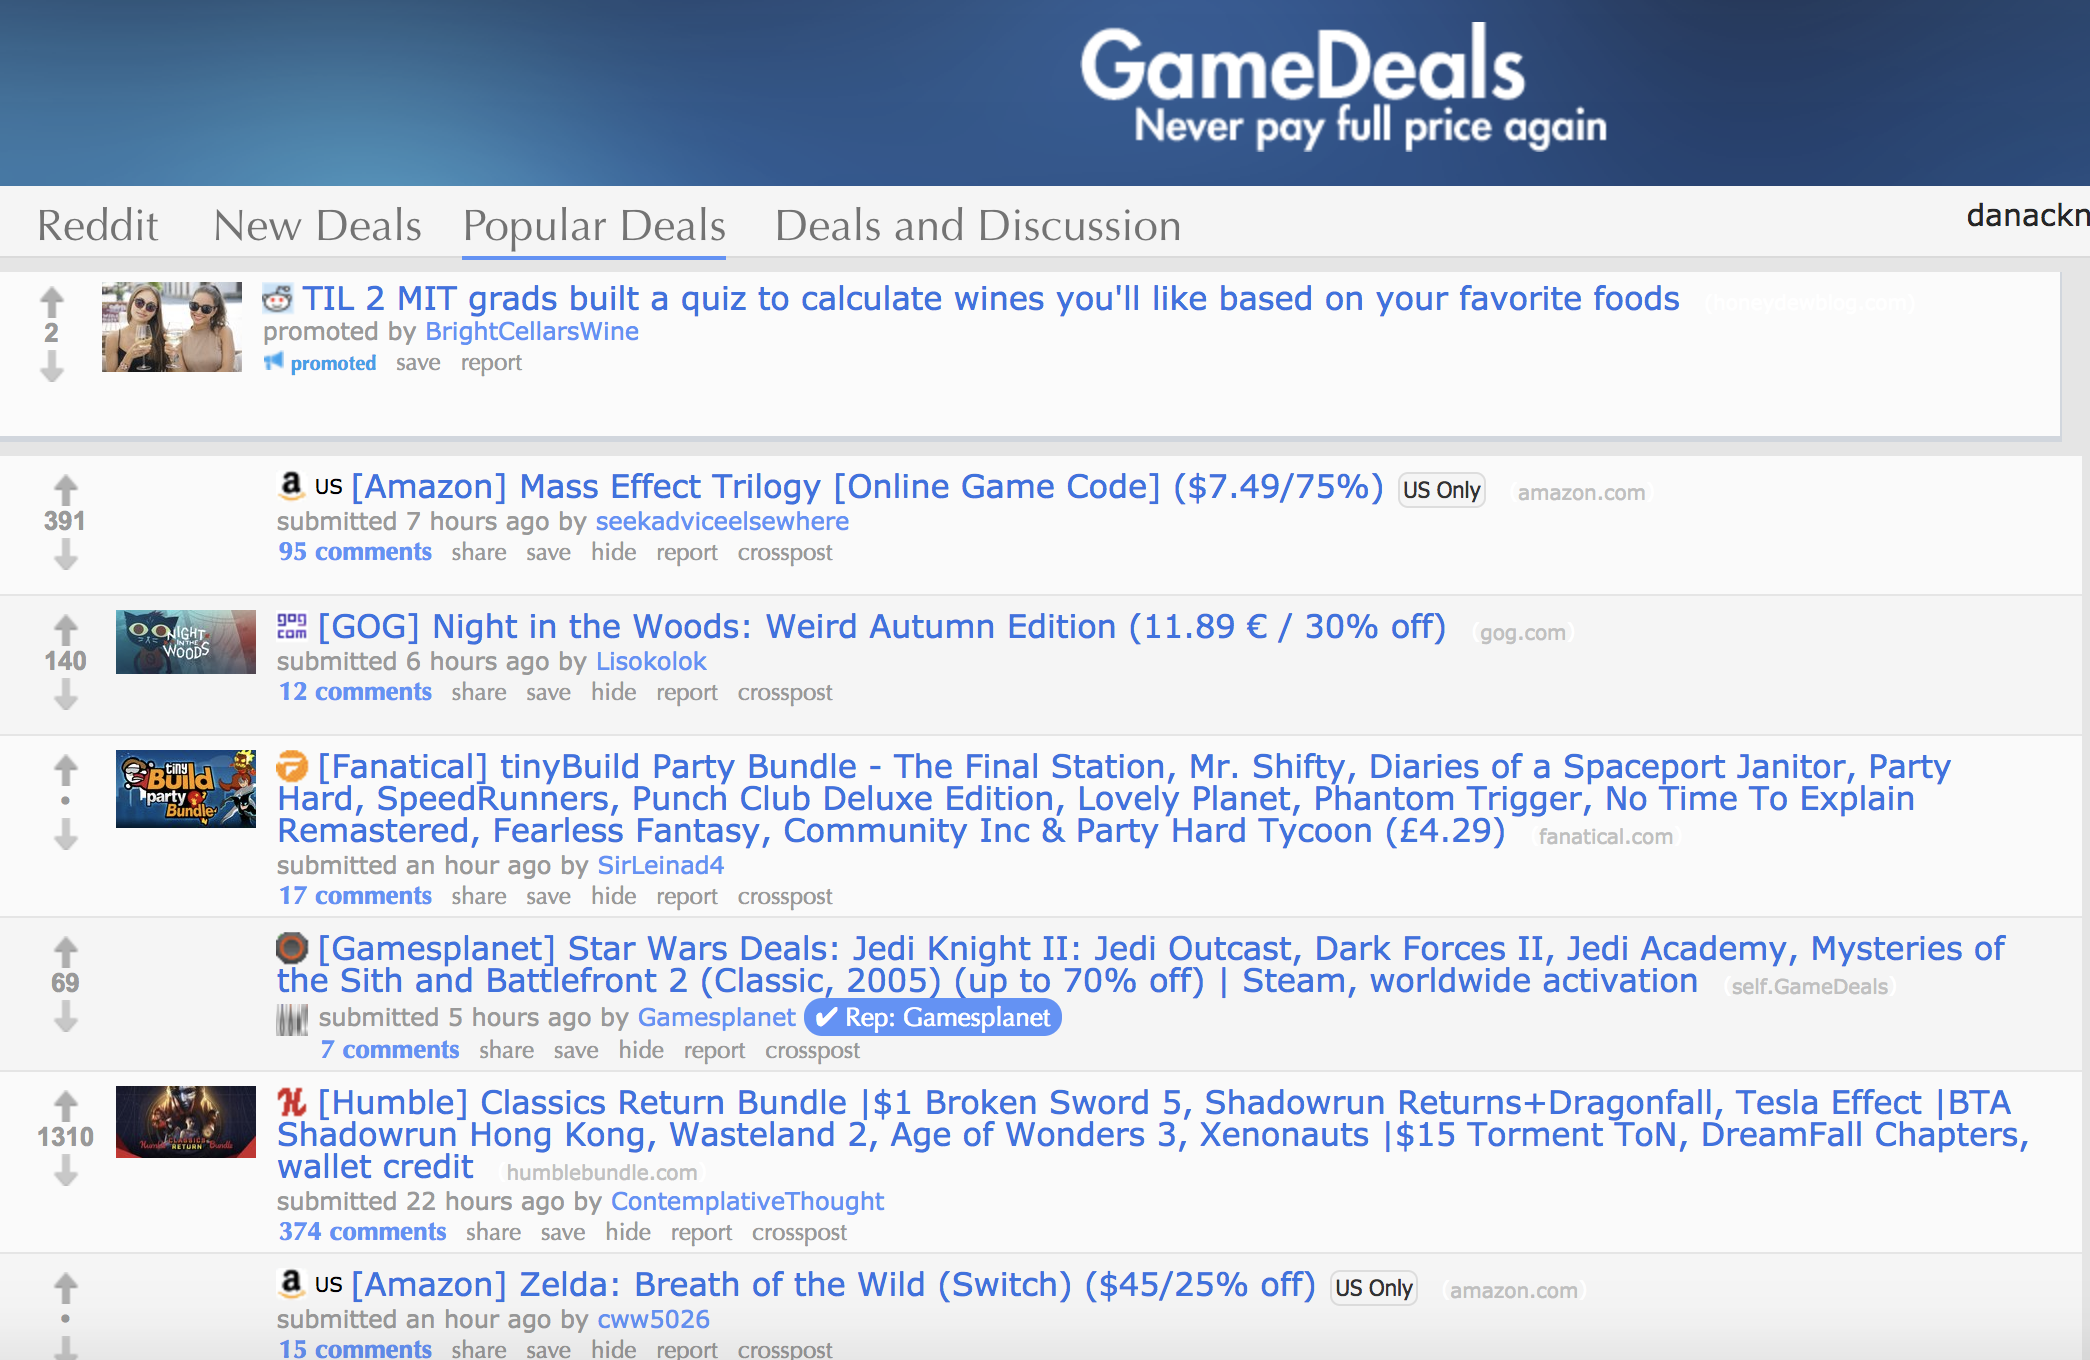Click the Rep: Gamesplanet verified flair
The width and height of the screenshot is (2090, 1360).
(x=932, y=1017)
